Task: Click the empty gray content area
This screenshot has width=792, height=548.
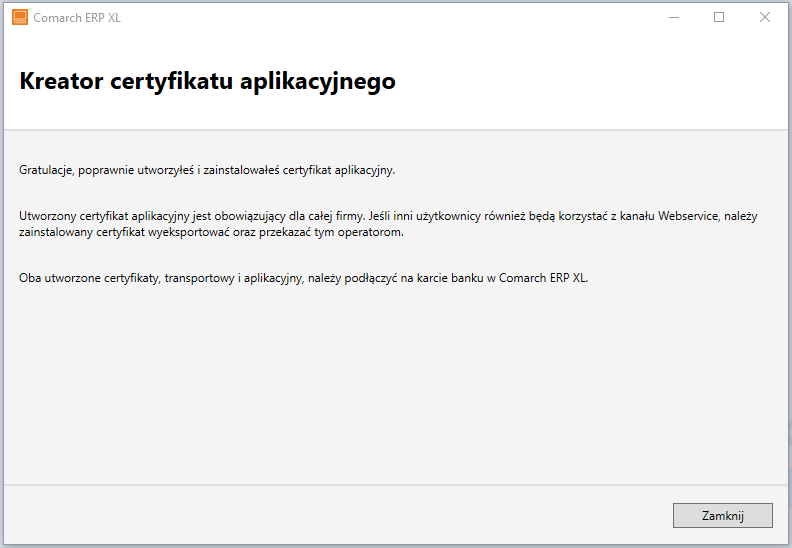Action: coord(394,384)
